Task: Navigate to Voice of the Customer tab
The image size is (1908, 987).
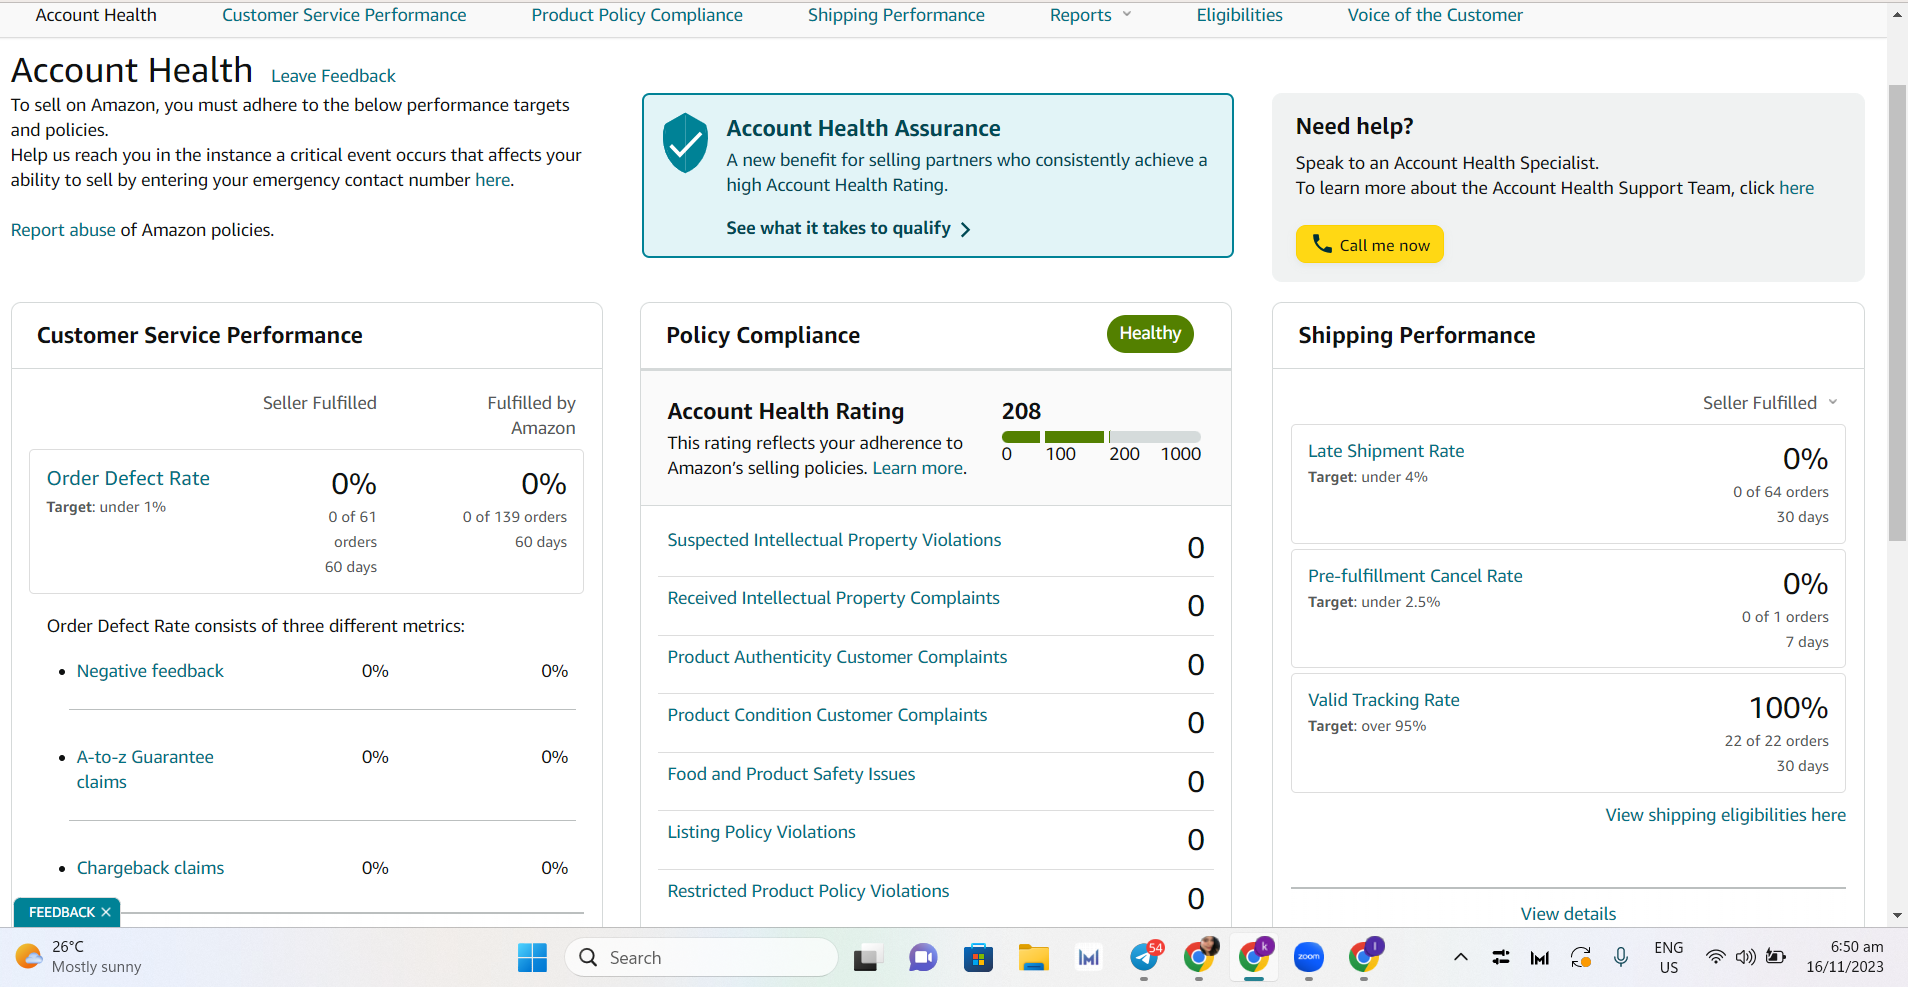Action: pyautogui.click(x=1435, y=15)
